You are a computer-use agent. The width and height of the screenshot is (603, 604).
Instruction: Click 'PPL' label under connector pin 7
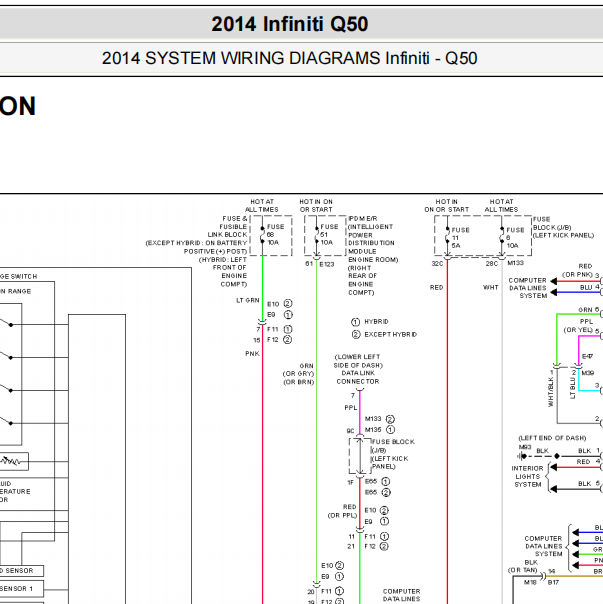351,408
